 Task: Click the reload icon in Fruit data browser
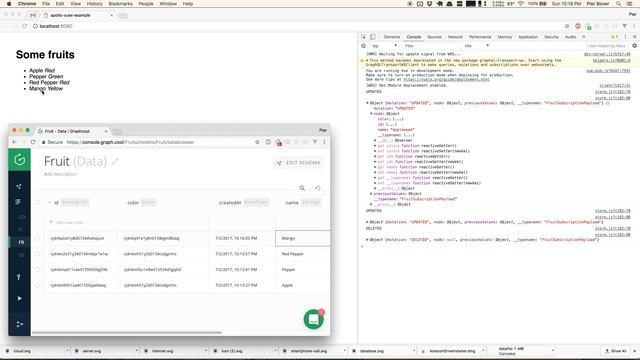pyautogui.click(x=318, y=188)
